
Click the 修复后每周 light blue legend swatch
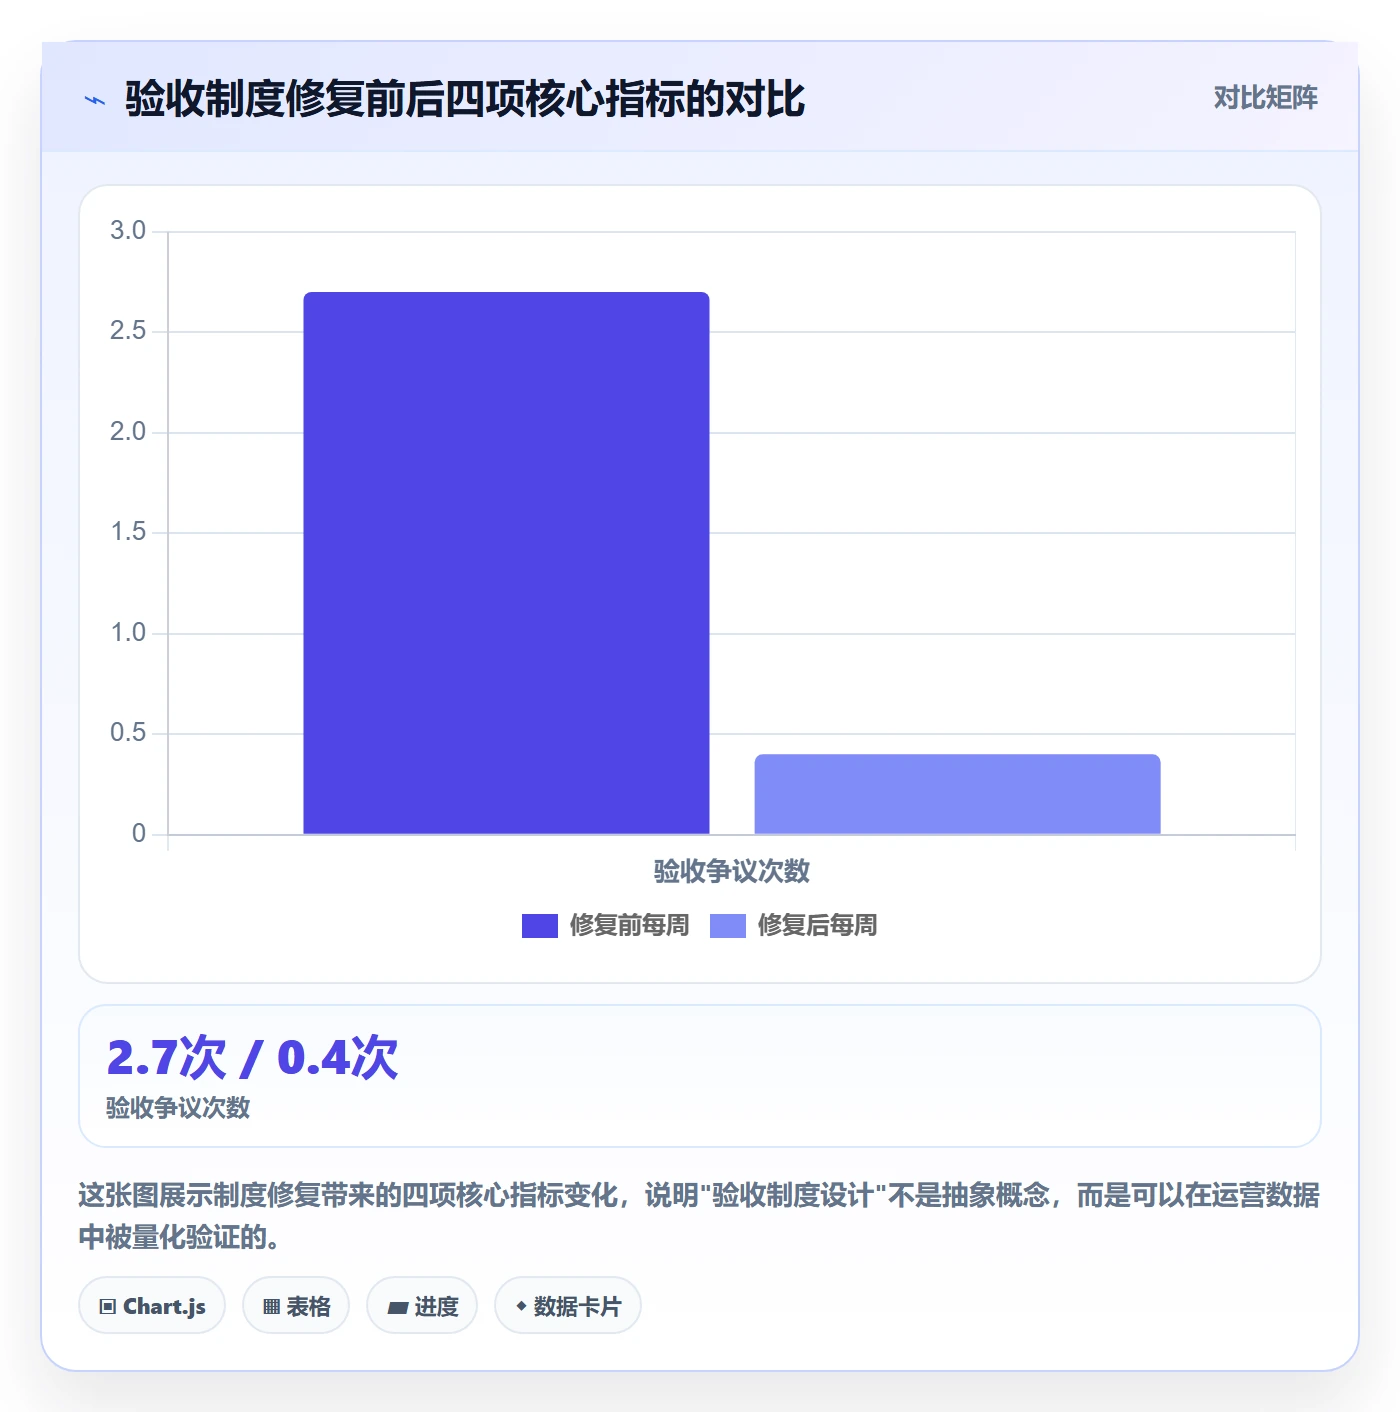(728, 926)
